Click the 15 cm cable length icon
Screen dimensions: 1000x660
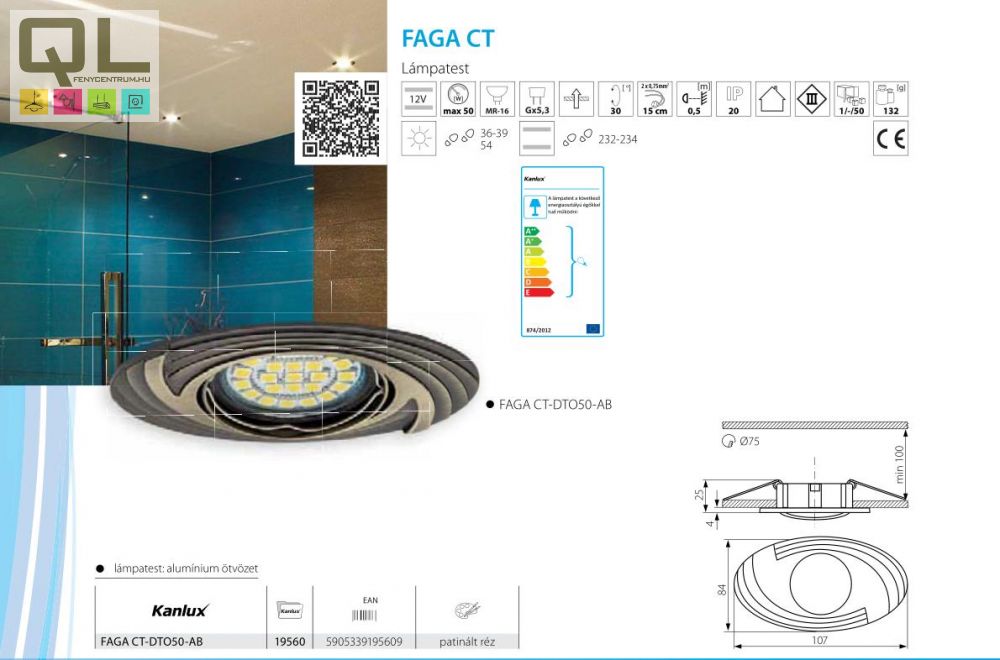coord(655,99)
